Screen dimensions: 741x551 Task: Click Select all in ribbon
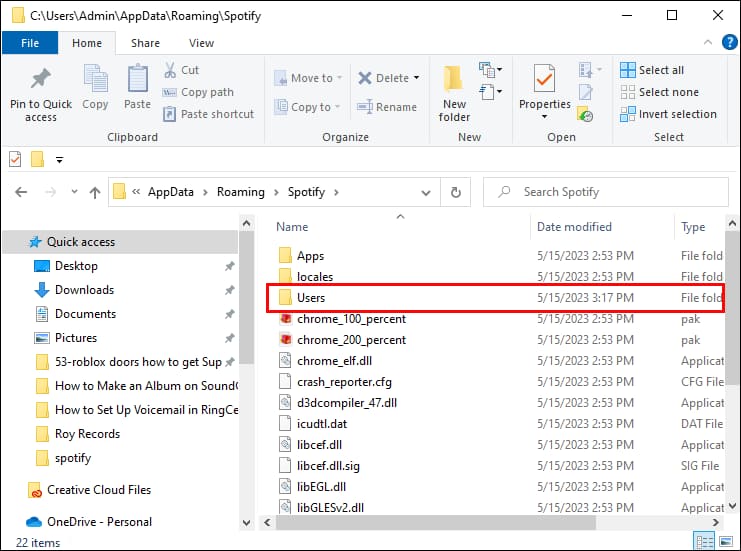pyautogui.click(x=652, y=70)
